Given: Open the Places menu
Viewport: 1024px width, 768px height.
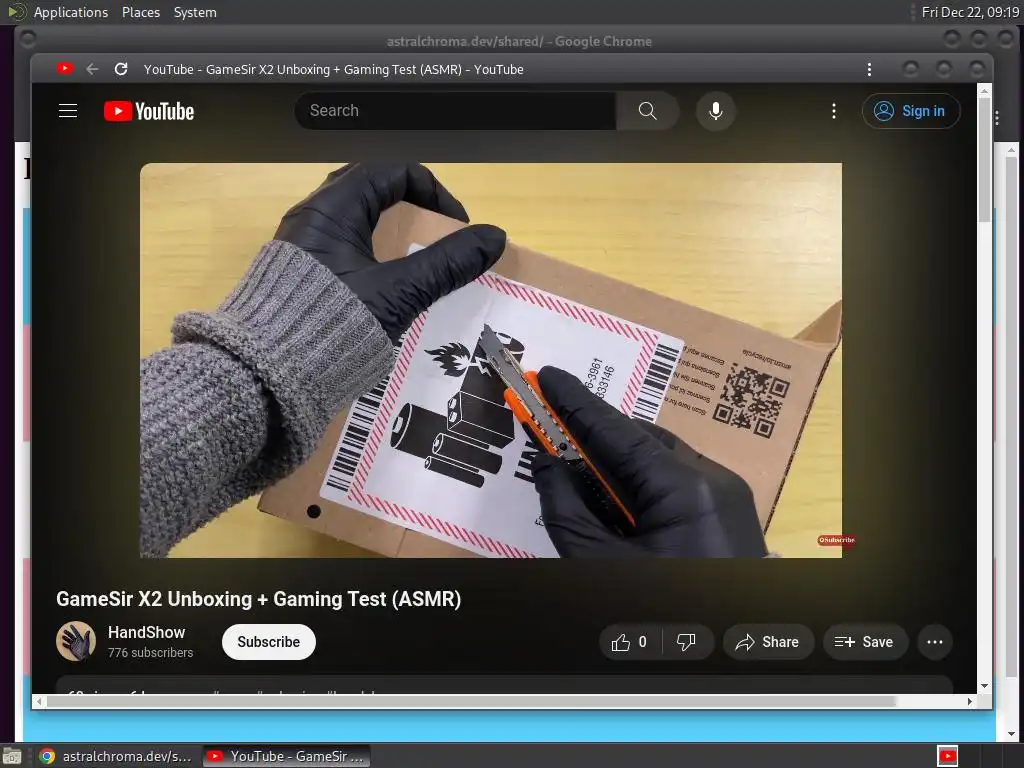Looking at the screenshot, I should [140, 12].
